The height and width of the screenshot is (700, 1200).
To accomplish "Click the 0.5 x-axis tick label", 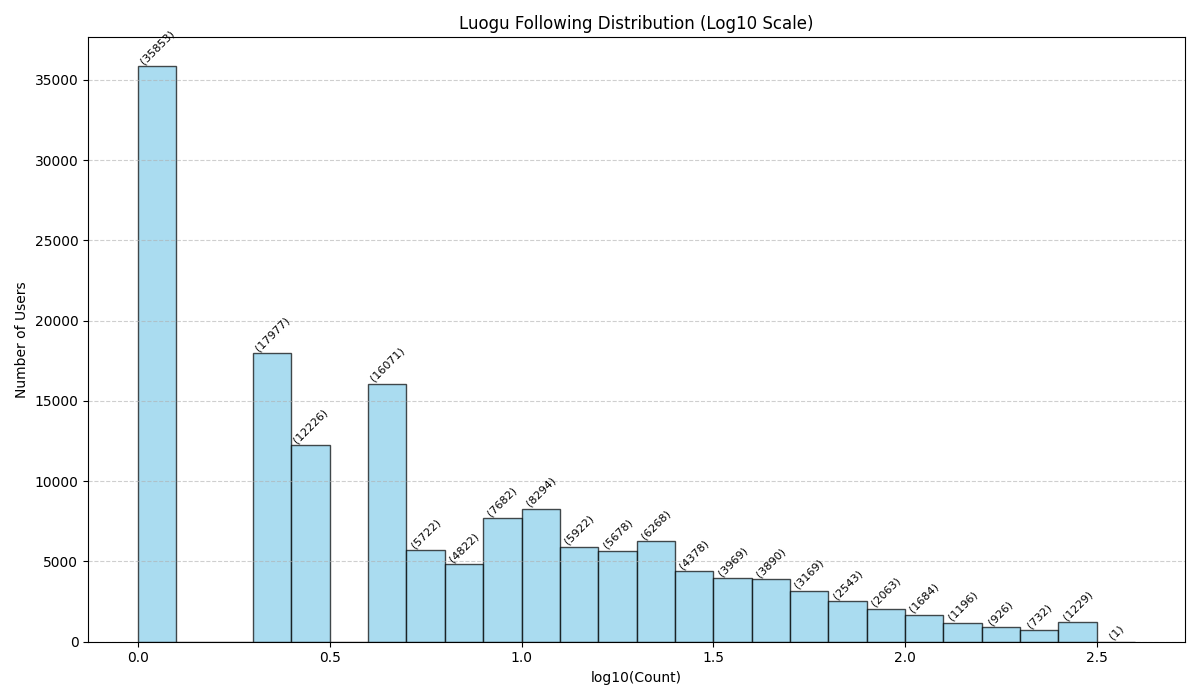I will (x=330, y=657).
